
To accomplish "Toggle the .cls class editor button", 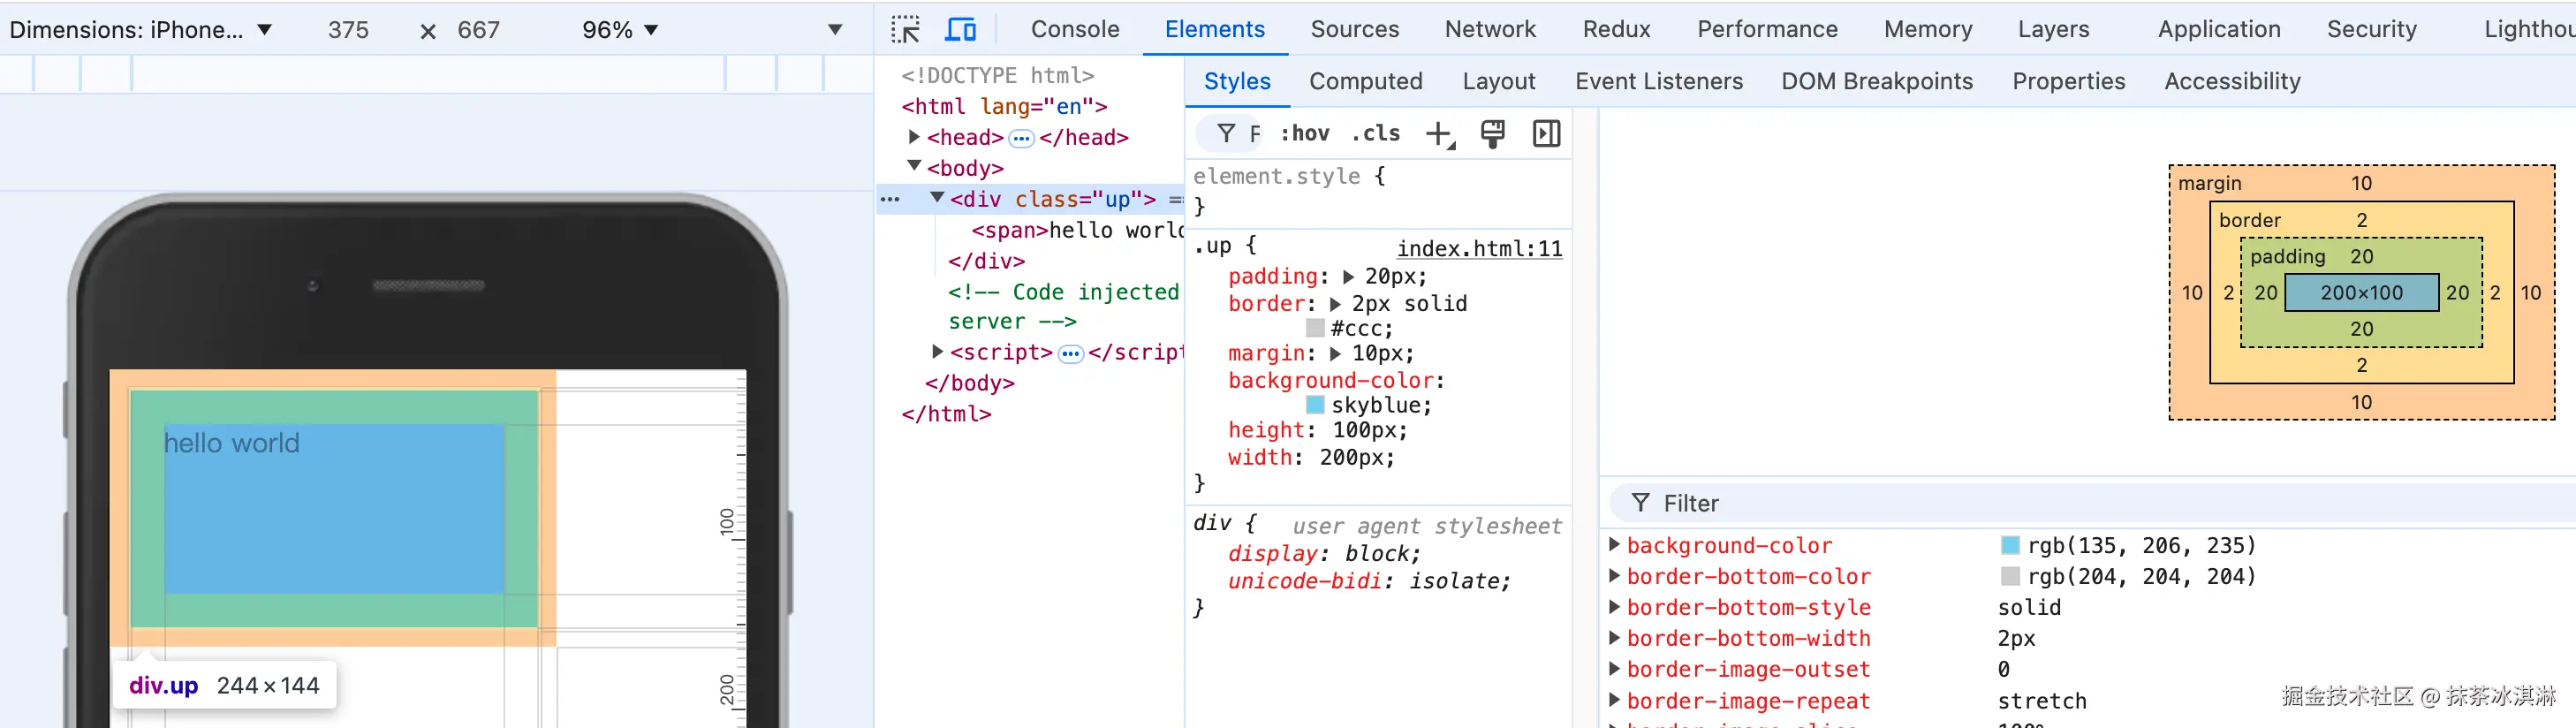I will pyautogui.click(x=1375, y=133).
